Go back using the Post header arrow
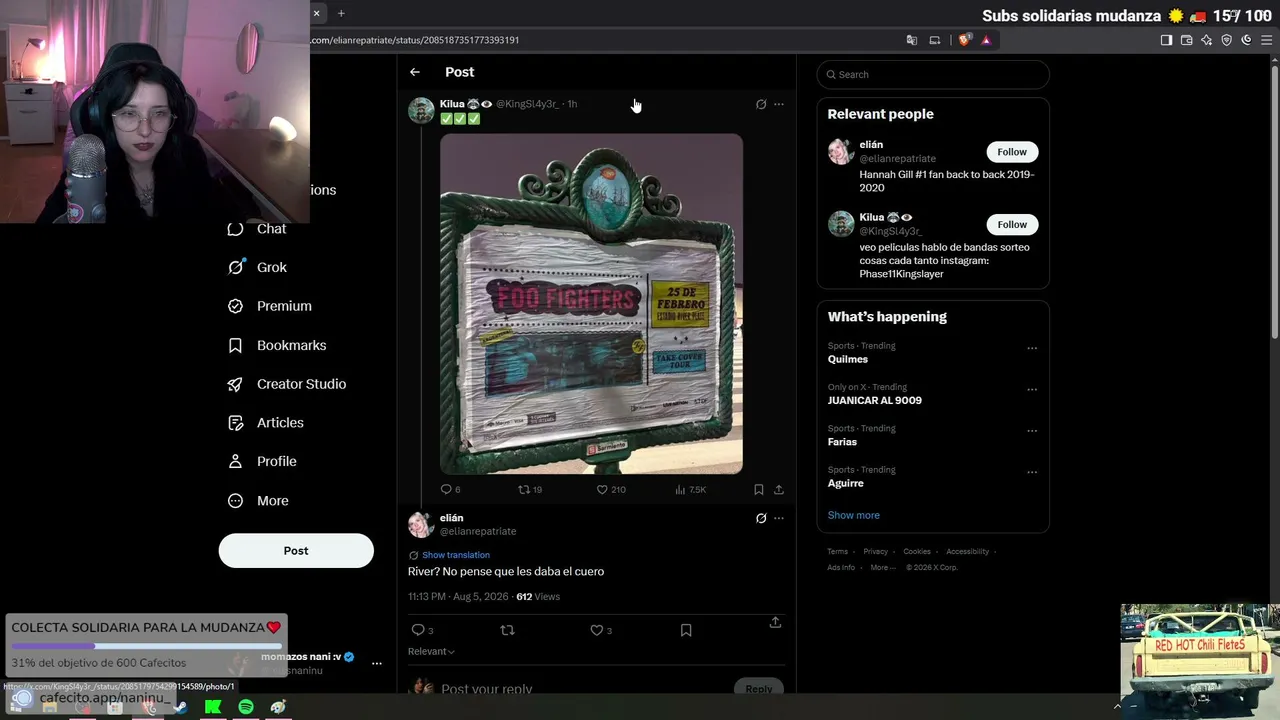The height and width of the screenshot is (720, 1280). coord(415,72)
